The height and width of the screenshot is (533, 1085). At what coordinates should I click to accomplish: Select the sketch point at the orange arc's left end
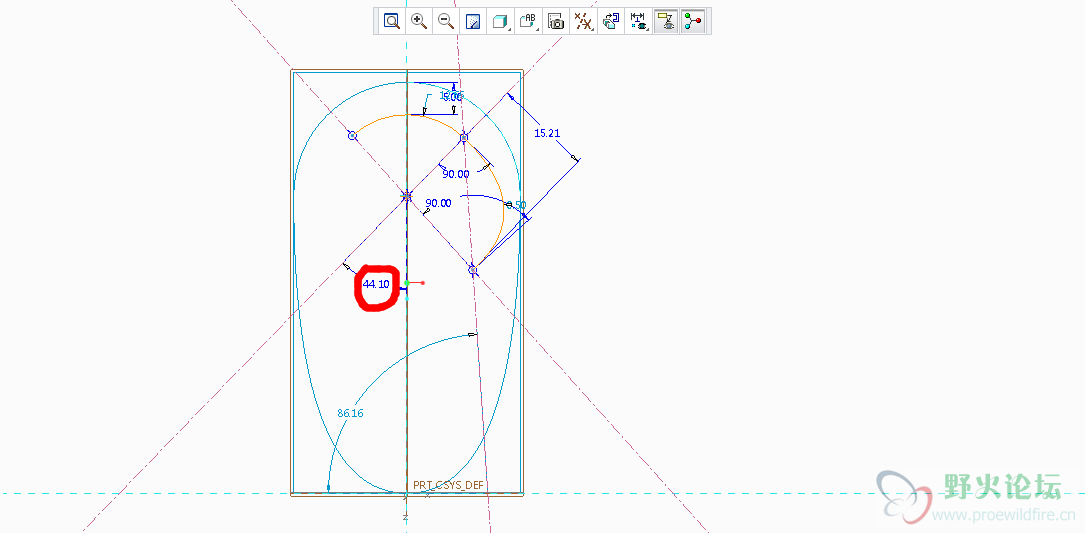click(x=352, y=136)
